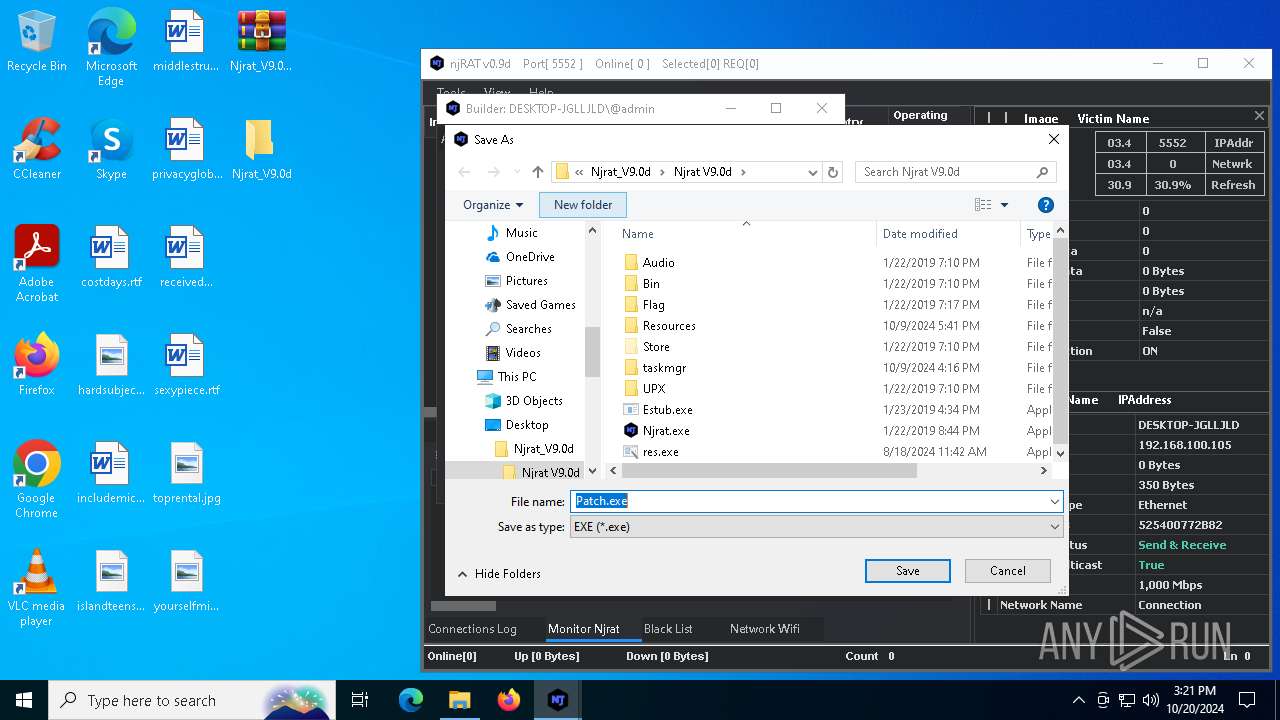The width and height of the screenshot is (1280, 720).
Task: Open Recycle Bin desktop icon
Action: point(37,42)
